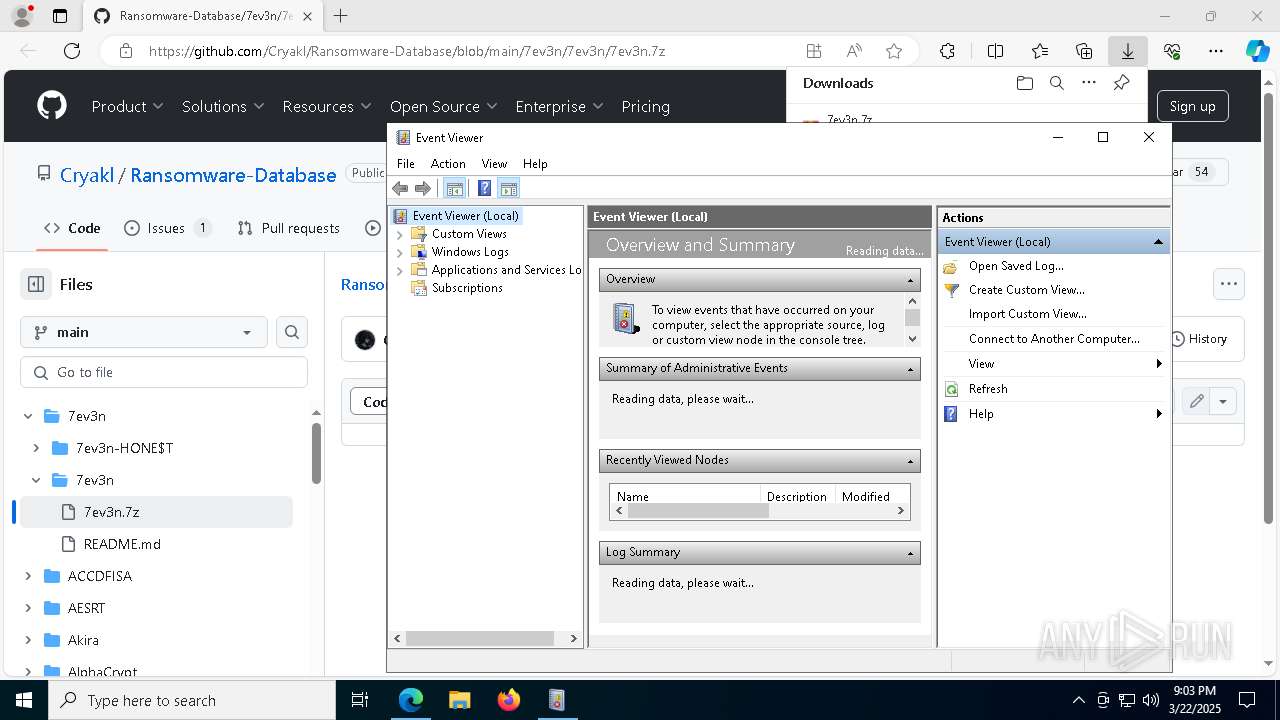Open Firefox from the taskbar
This screenshot has width=1280, height=720.
click(x=508, y=700)
